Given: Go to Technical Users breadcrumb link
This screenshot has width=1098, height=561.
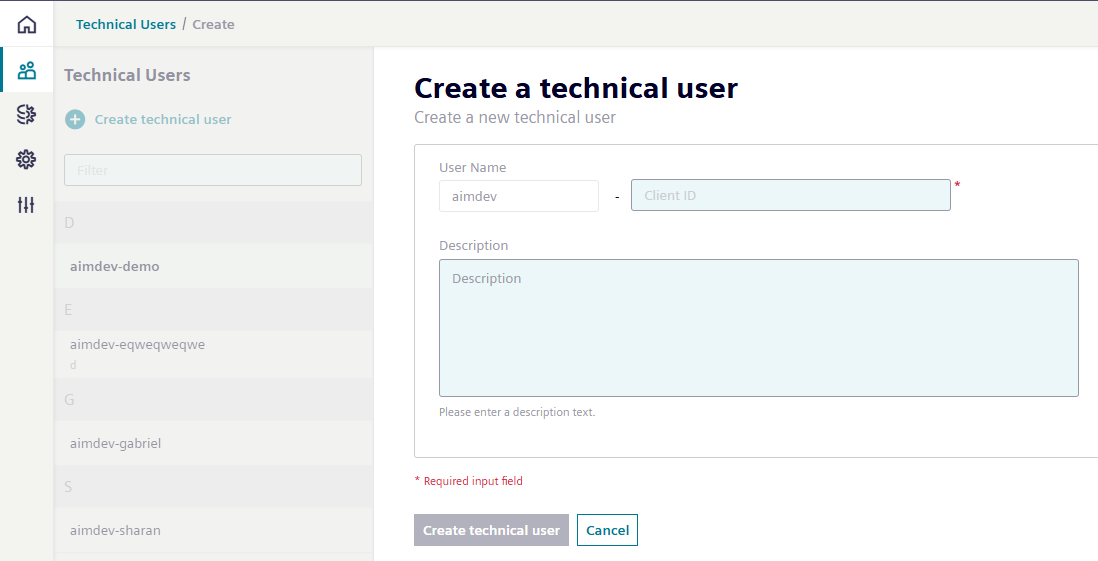Looking at the screenshot, I should (126, 25).
